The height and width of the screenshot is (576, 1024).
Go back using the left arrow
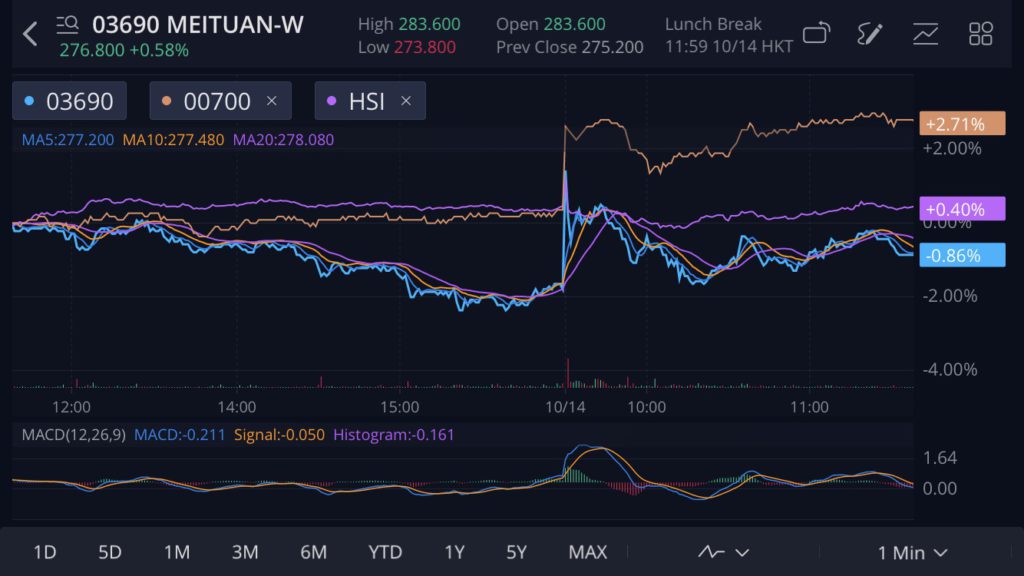click(x=30, y=33)
